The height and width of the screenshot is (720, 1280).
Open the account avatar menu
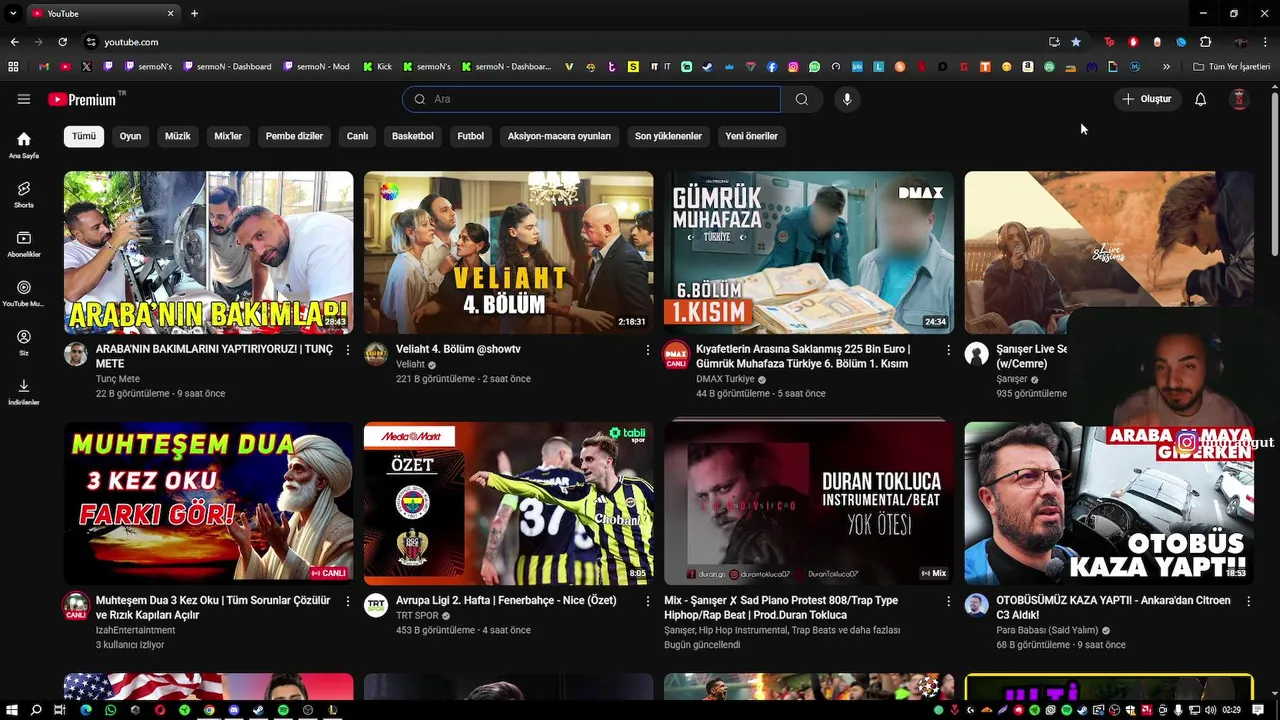tap(1239, 99)
